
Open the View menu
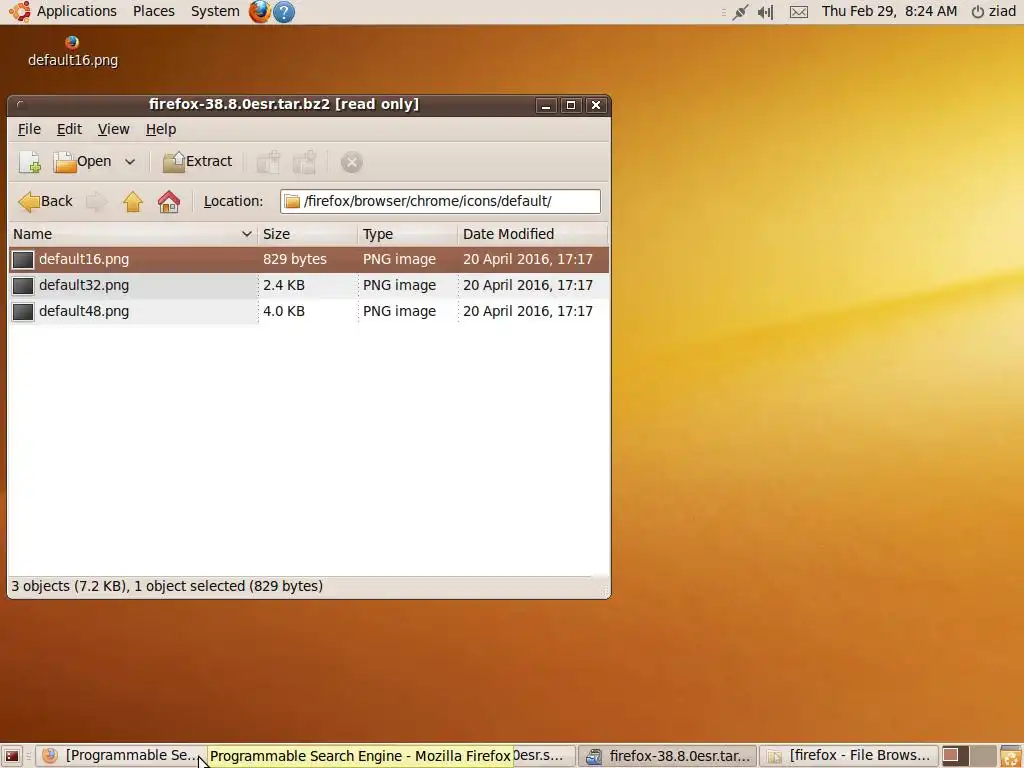[114, 129]
